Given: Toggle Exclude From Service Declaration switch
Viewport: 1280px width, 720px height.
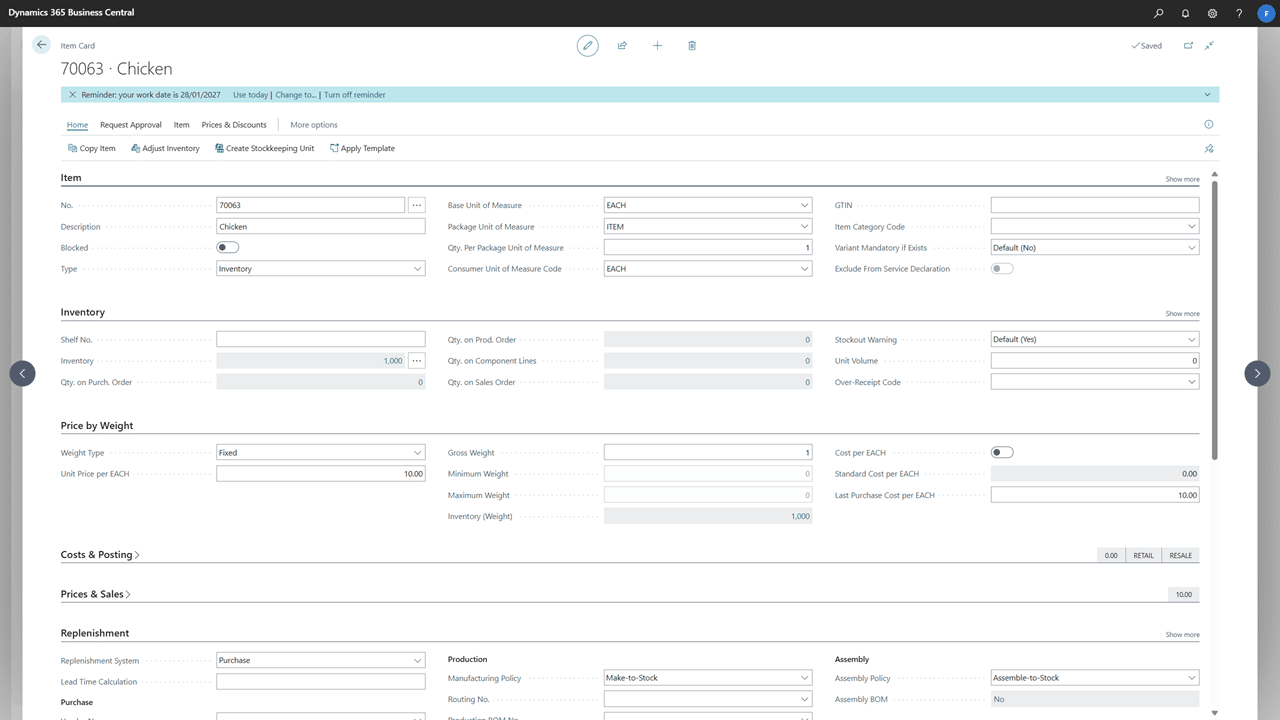Looking at the screenshot, I should tap(1002, 269).
